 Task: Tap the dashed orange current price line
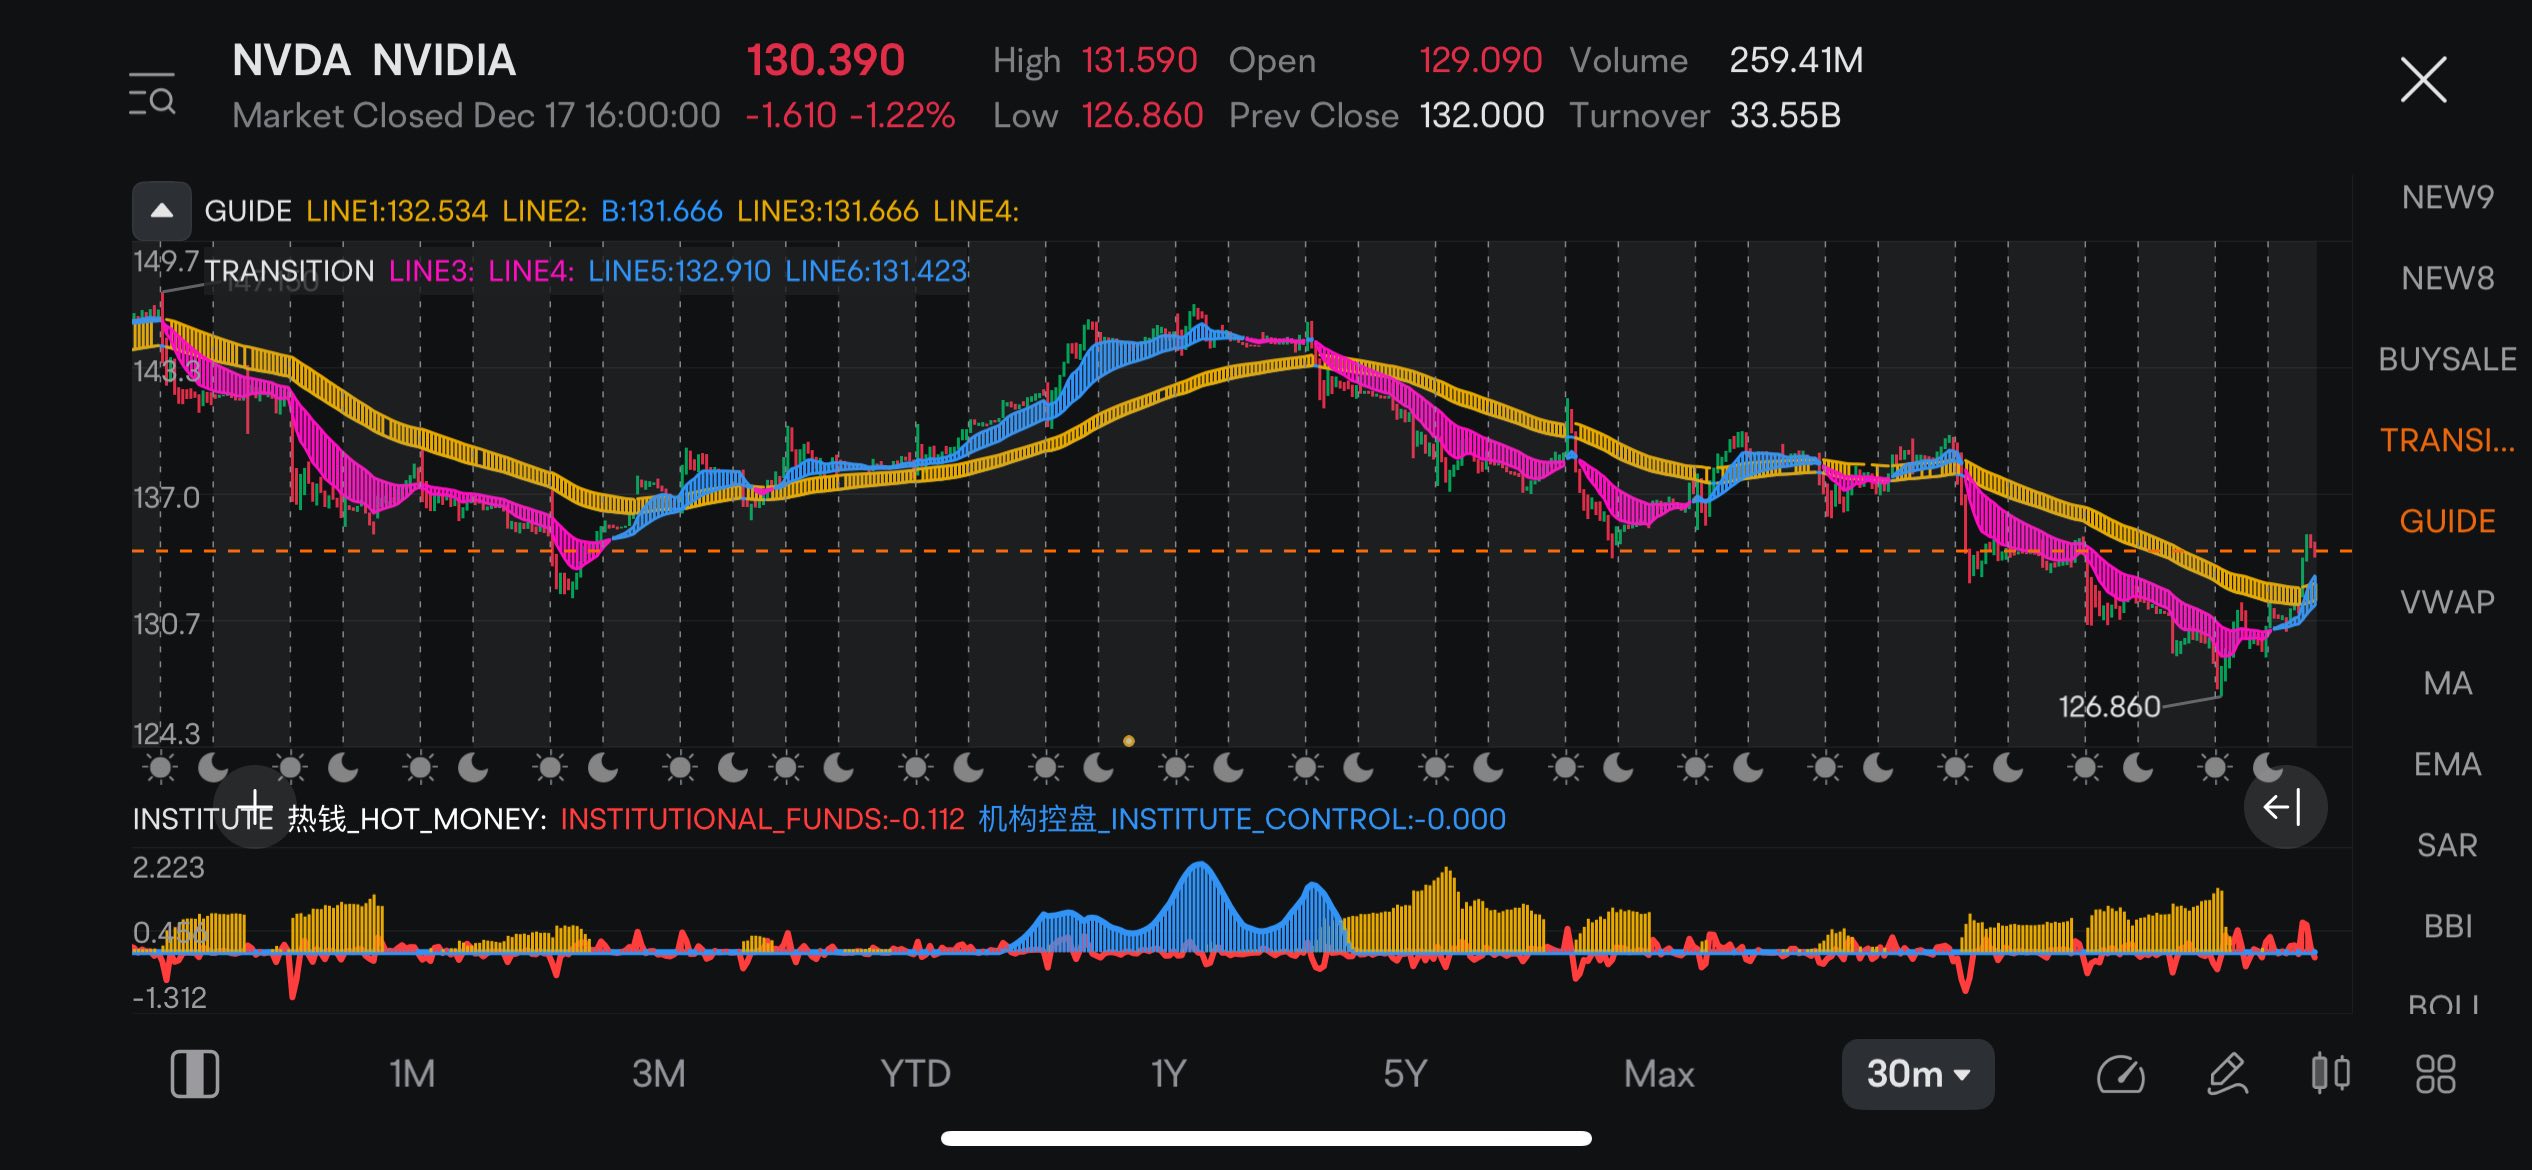tap(1241, 551)
